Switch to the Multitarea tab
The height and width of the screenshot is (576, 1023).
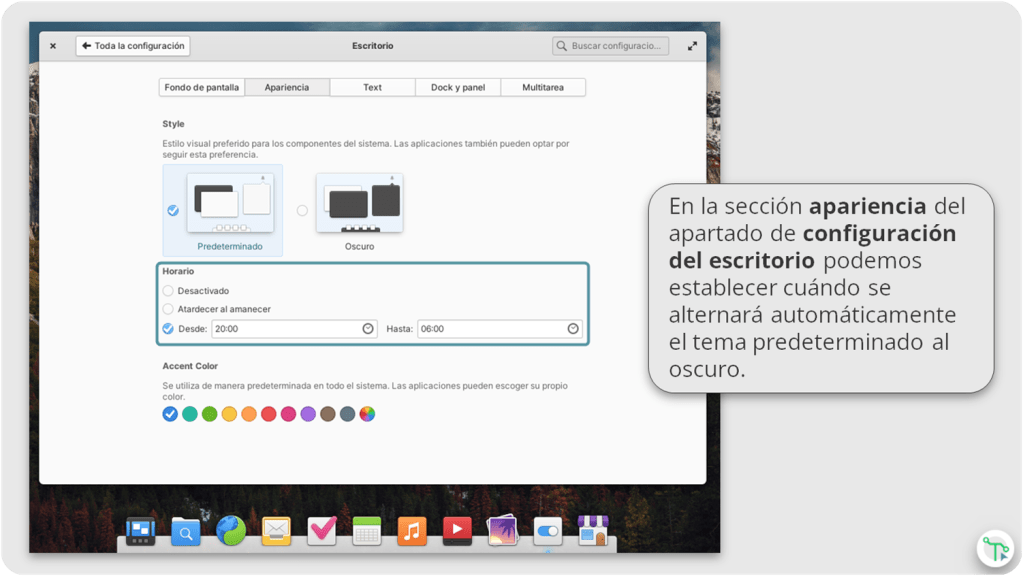click(x=543, y=88)
